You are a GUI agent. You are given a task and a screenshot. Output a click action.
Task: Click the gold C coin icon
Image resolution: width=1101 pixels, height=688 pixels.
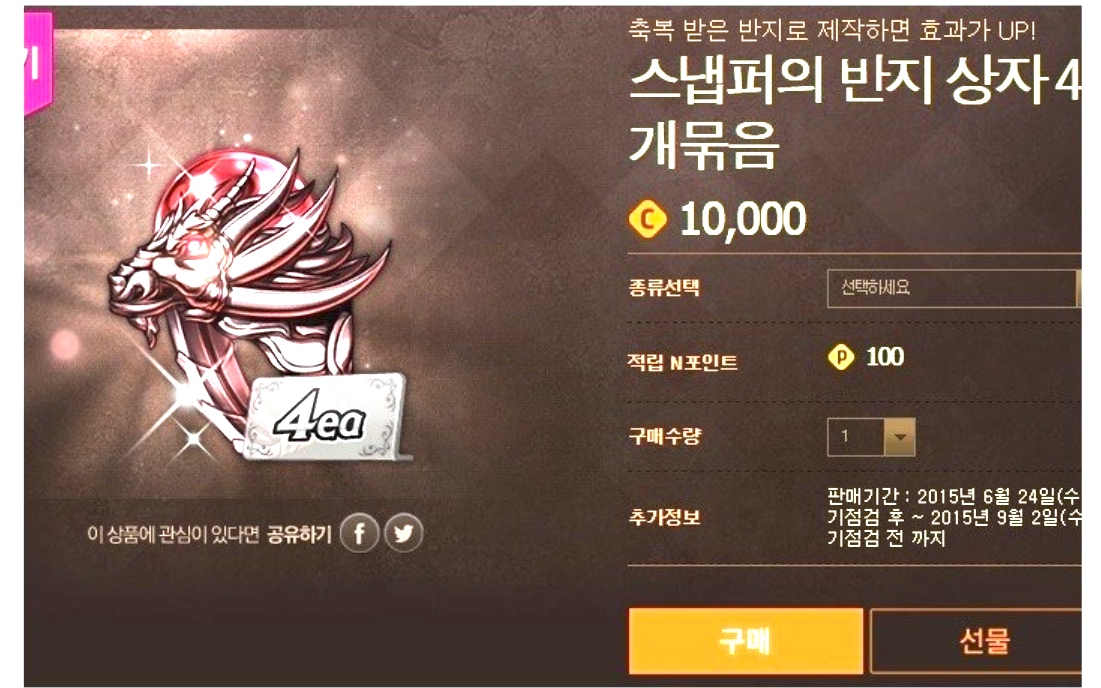click(x=647, y=219)
